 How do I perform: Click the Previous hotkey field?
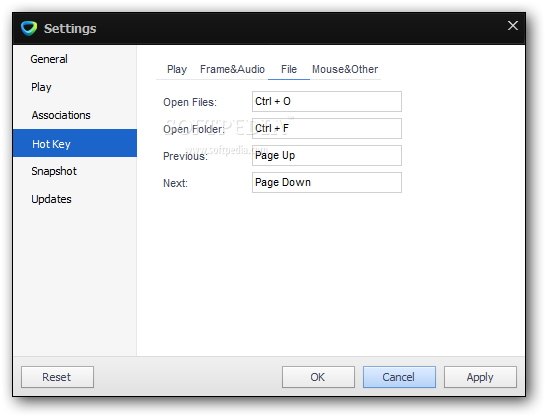327,155
